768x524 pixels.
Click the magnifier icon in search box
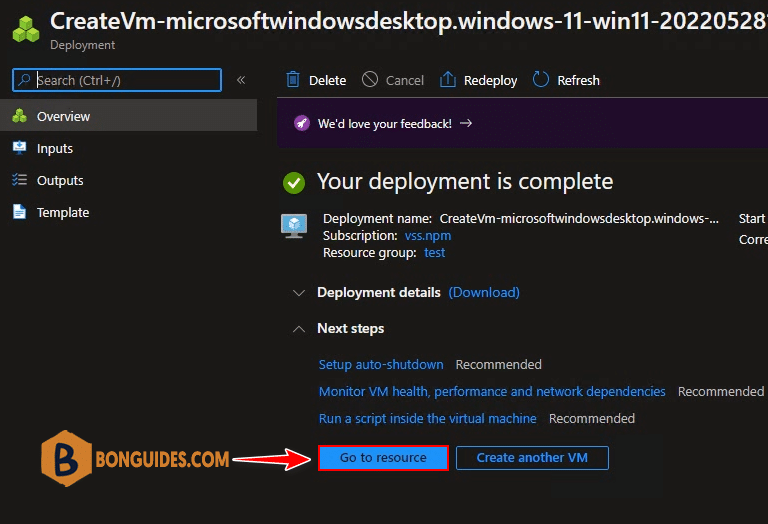[x=24, y=79]
